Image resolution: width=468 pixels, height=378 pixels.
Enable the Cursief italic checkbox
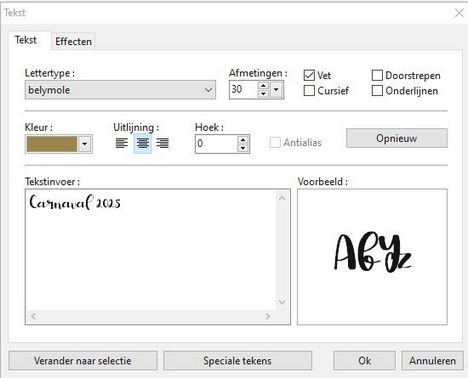click(309, 91)
